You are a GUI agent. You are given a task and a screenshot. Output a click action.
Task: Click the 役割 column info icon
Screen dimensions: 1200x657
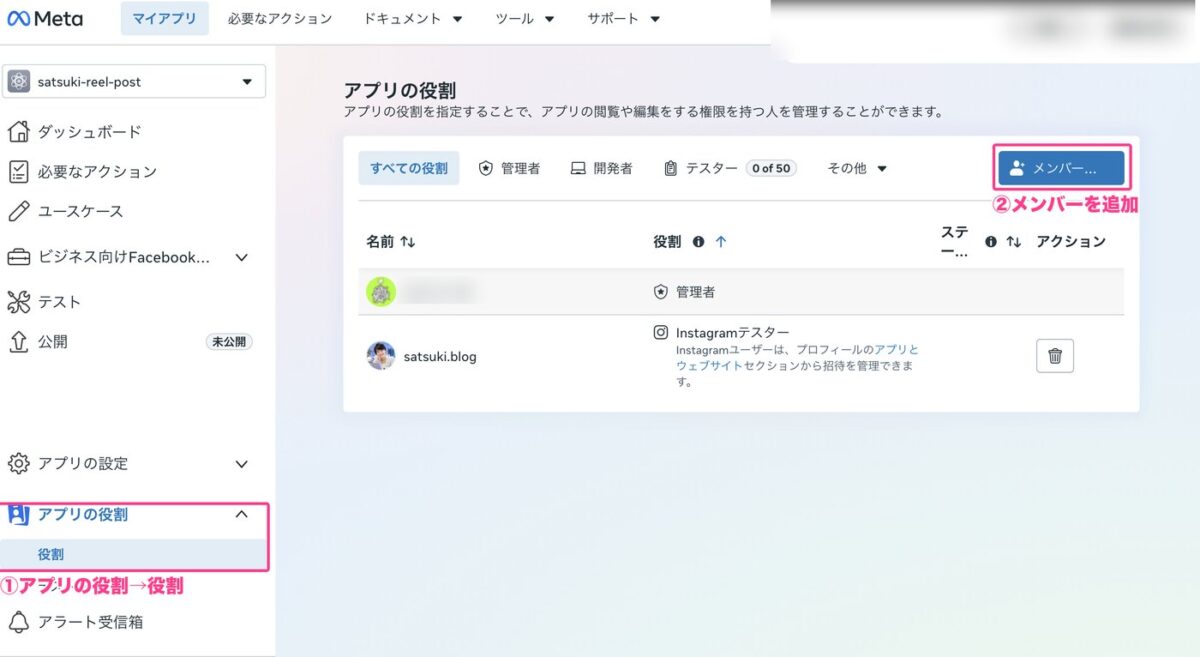[698, 242]
